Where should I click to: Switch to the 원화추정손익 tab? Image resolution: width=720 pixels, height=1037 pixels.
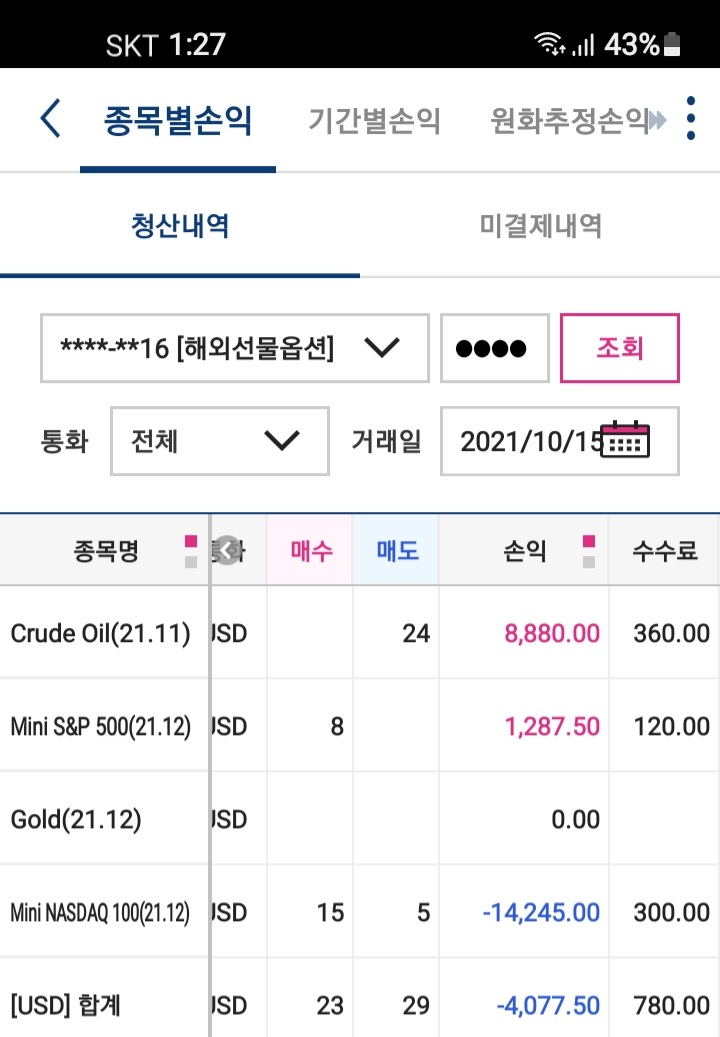pos(569,120)
